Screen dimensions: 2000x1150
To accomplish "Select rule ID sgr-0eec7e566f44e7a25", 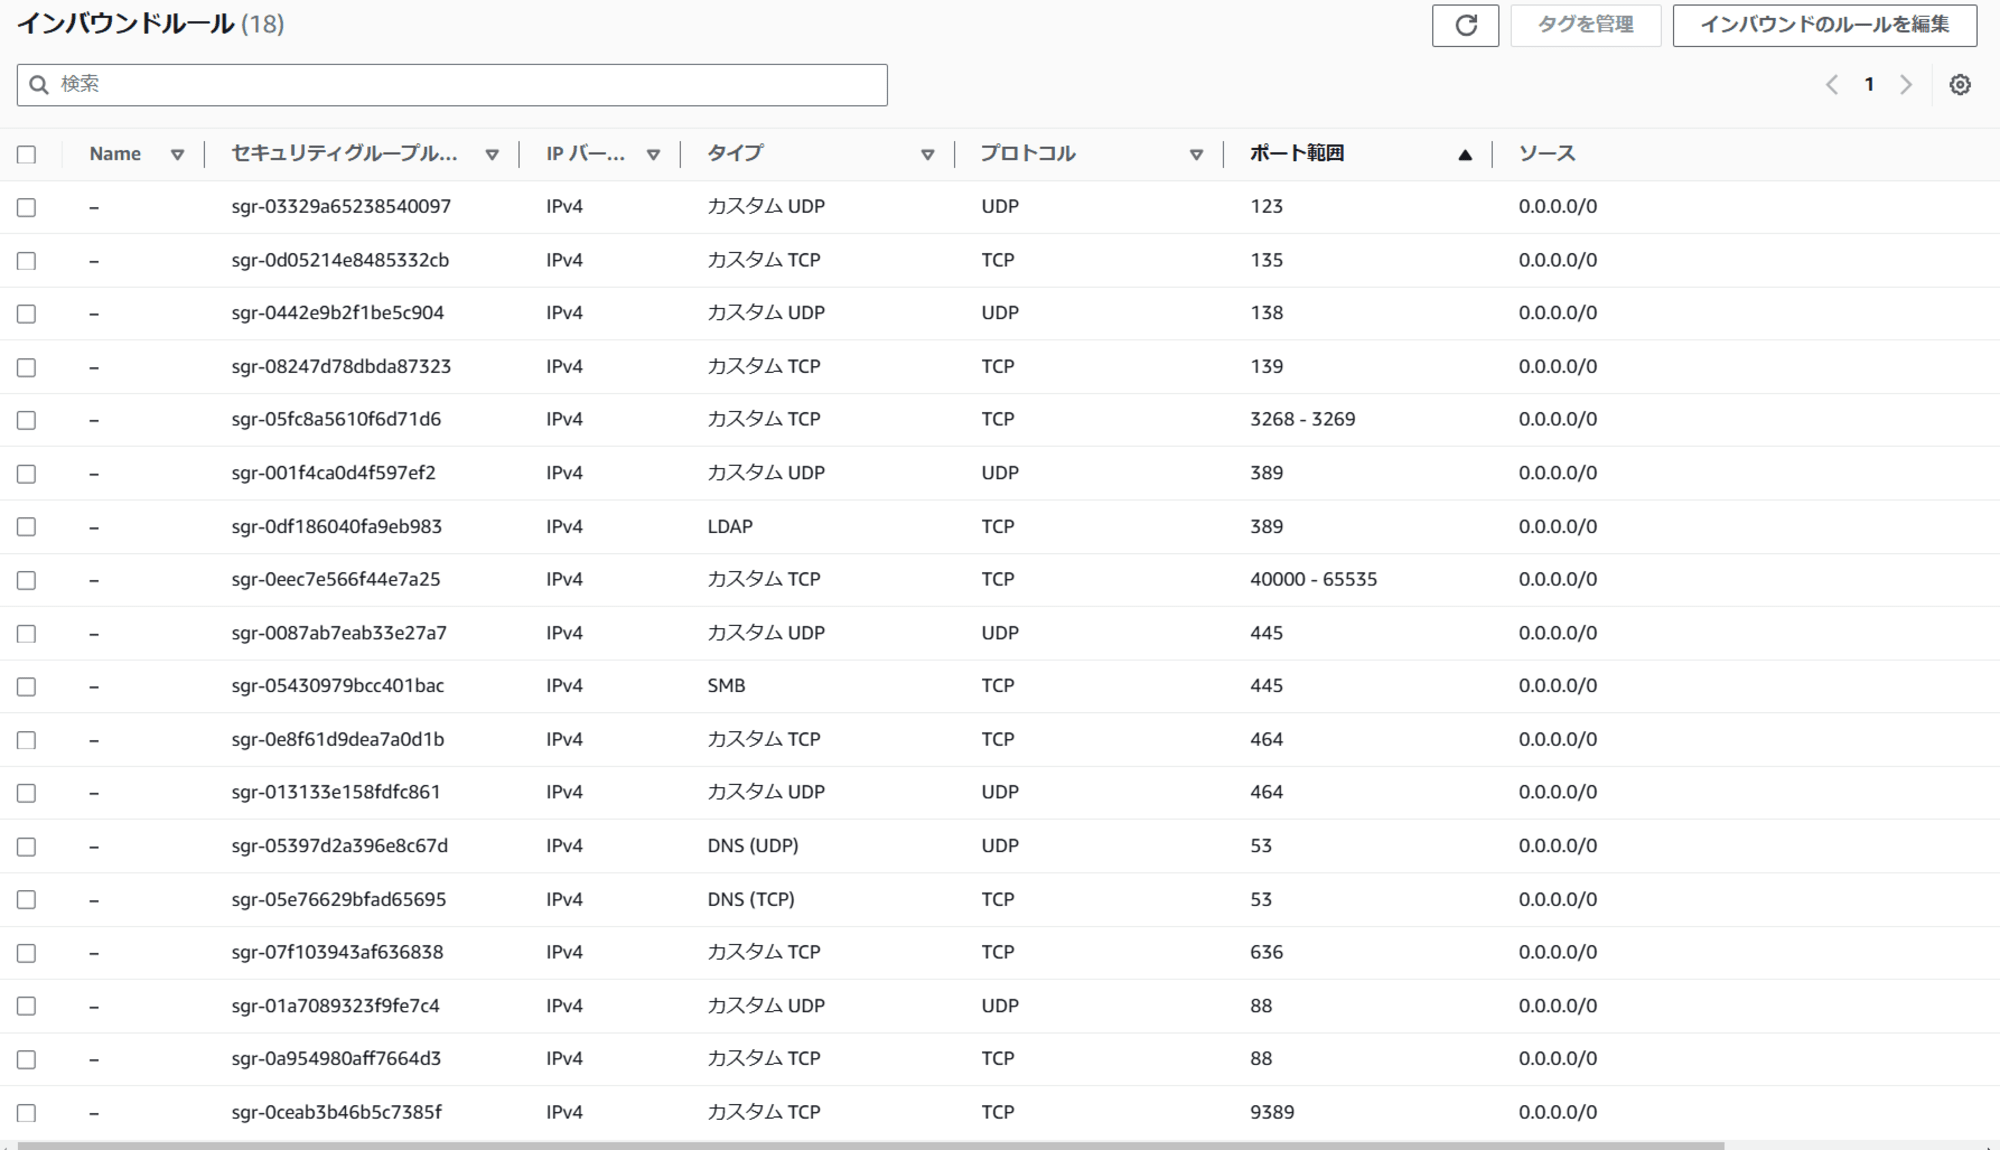I will (336, 579).
